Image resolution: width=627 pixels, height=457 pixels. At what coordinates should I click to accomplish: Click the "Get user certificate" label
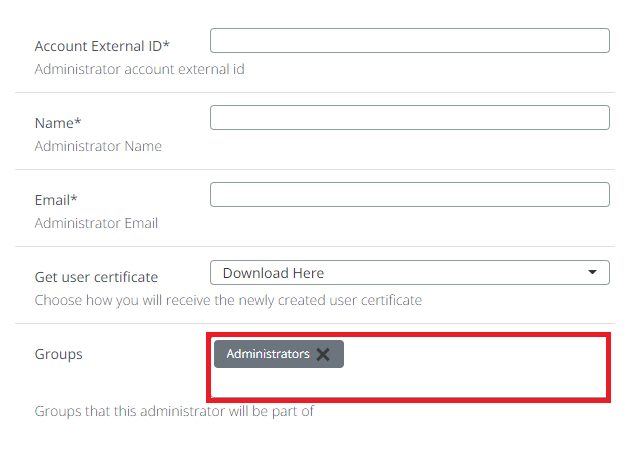(x=96, y=277)
